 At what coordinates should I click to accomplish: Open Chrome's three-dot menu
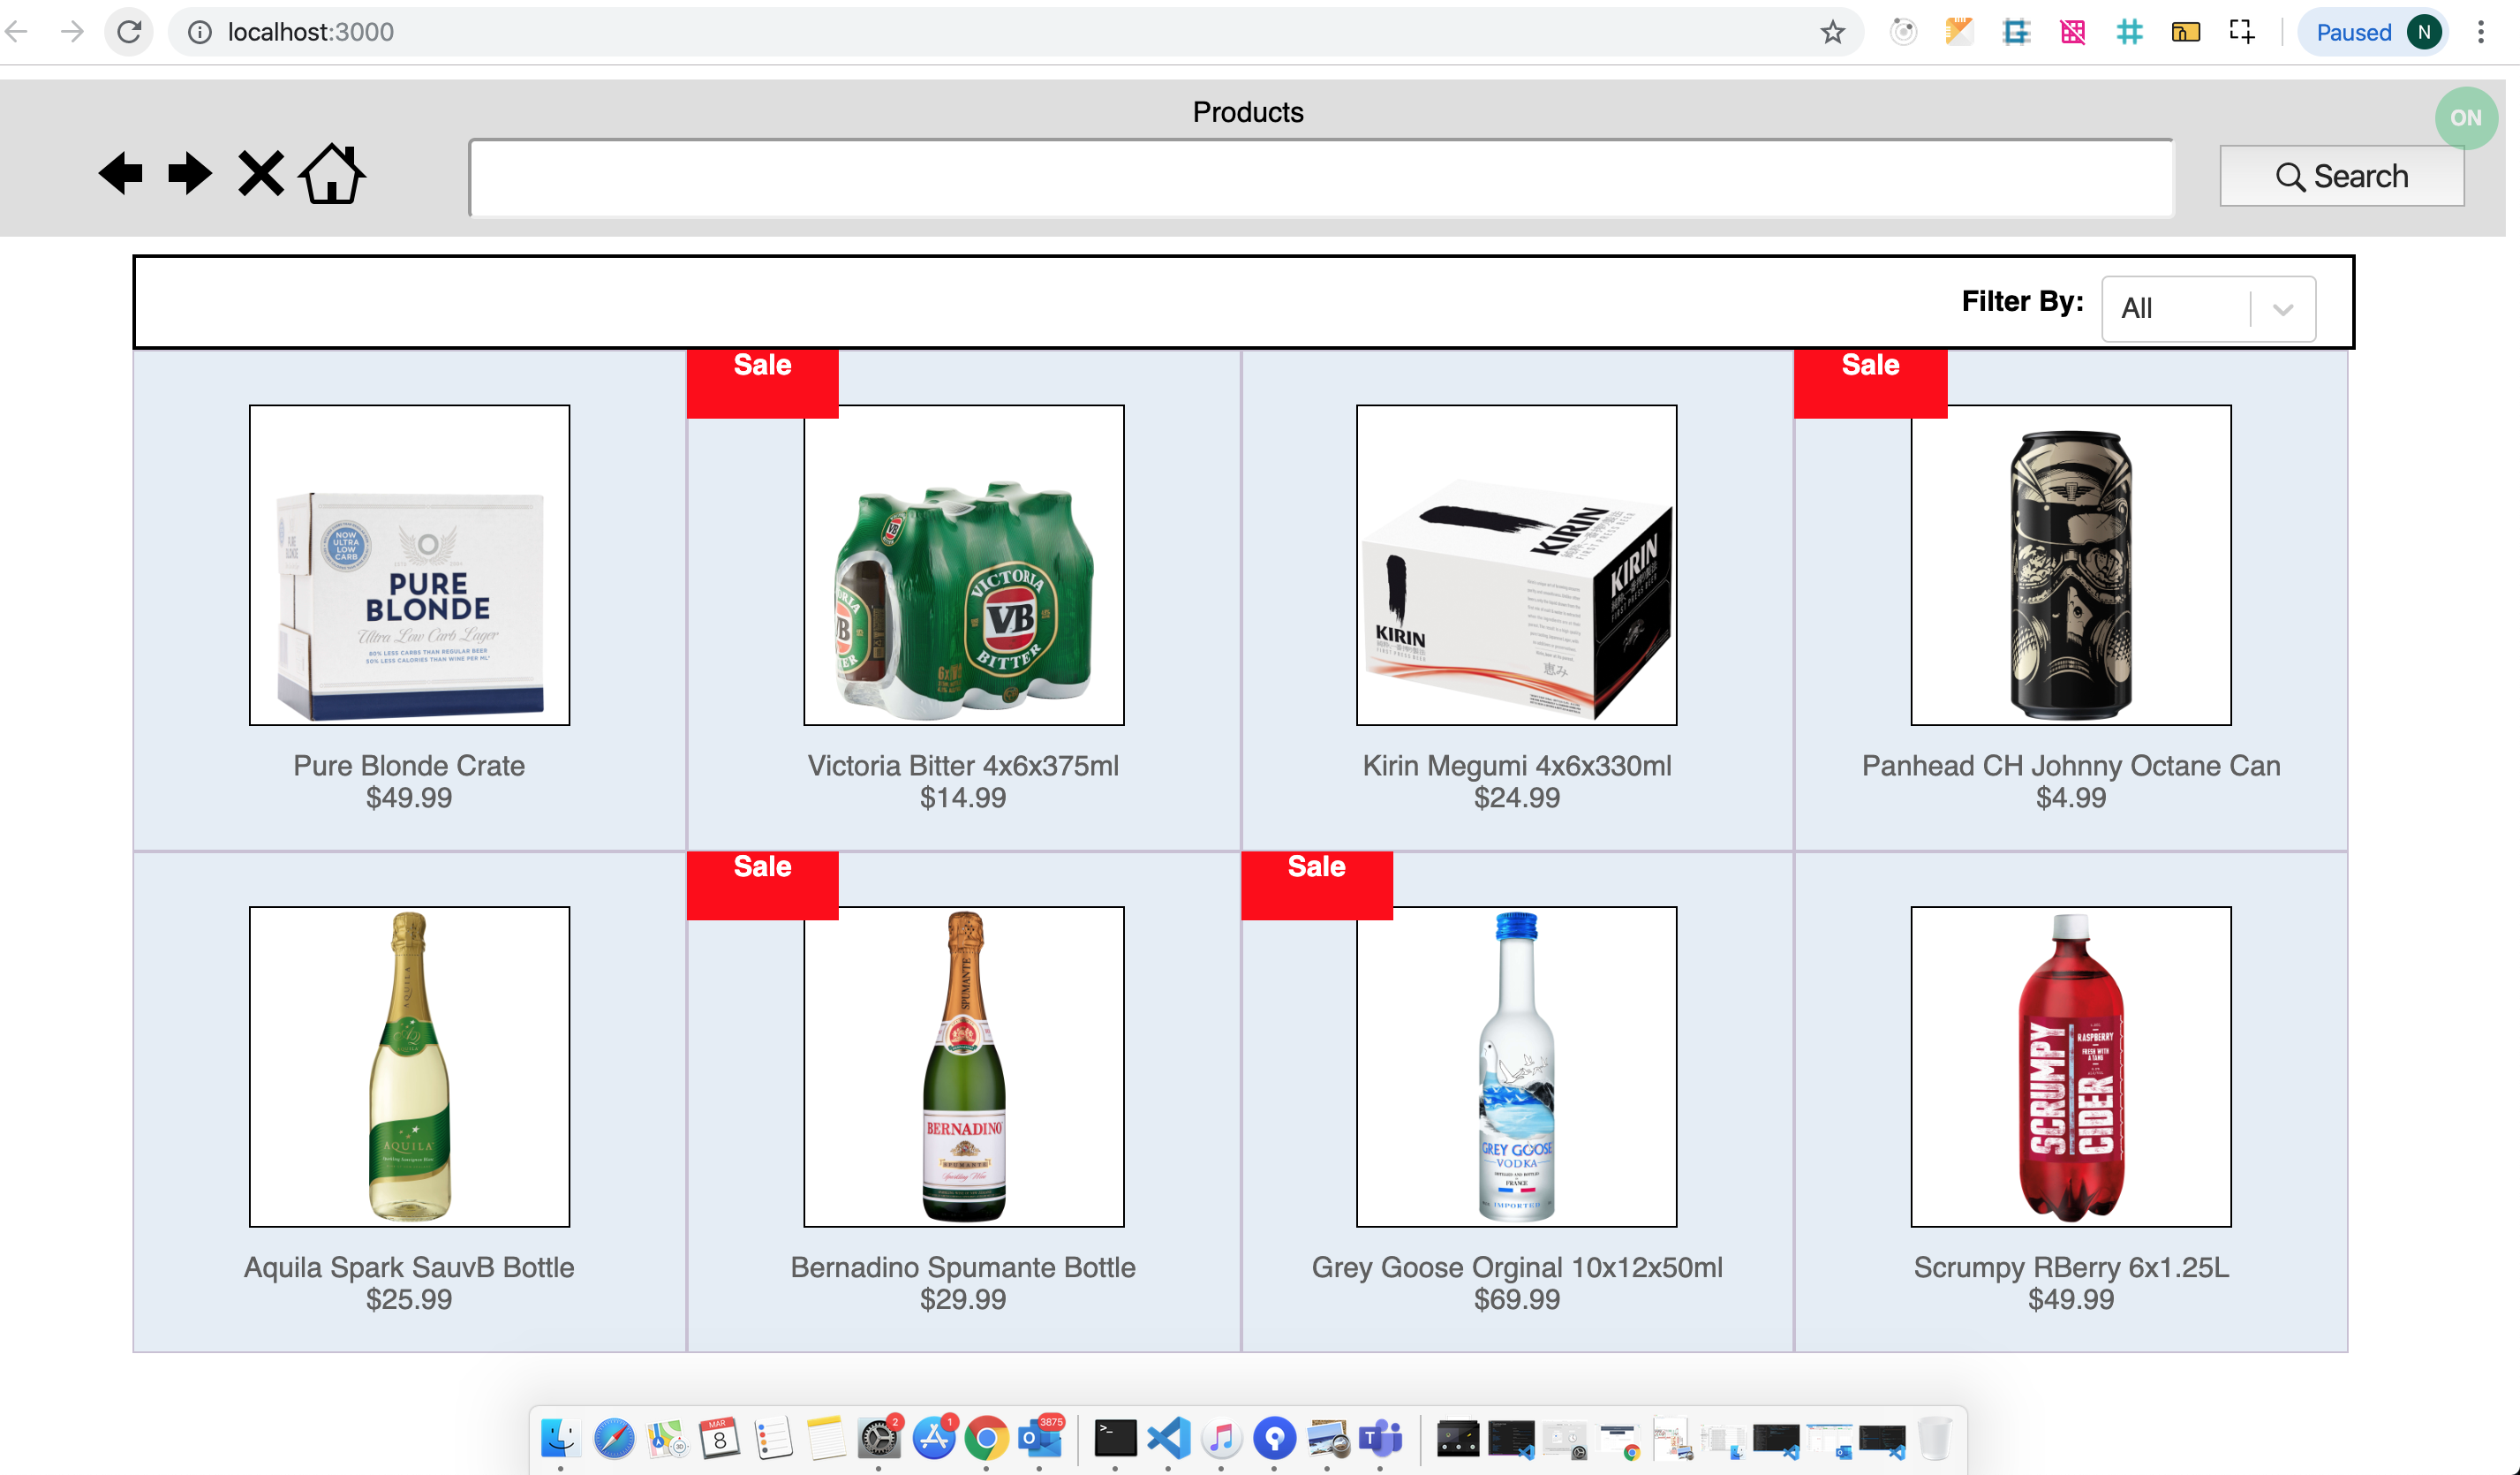[2481, 31]
